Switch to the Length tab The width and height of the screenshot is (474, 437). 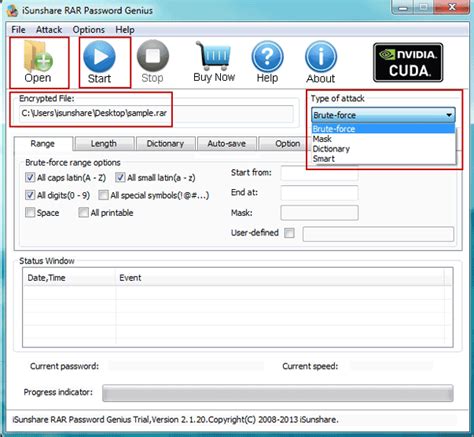(x=104, y=144)
